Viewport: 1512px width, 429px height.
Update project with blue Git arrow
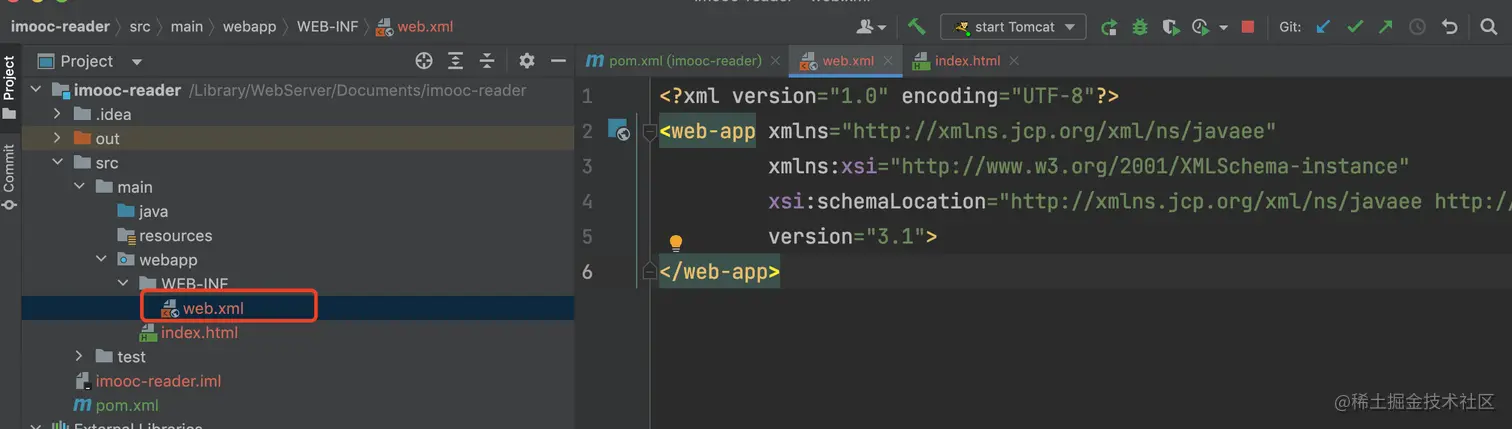[x=1323, y=27]
